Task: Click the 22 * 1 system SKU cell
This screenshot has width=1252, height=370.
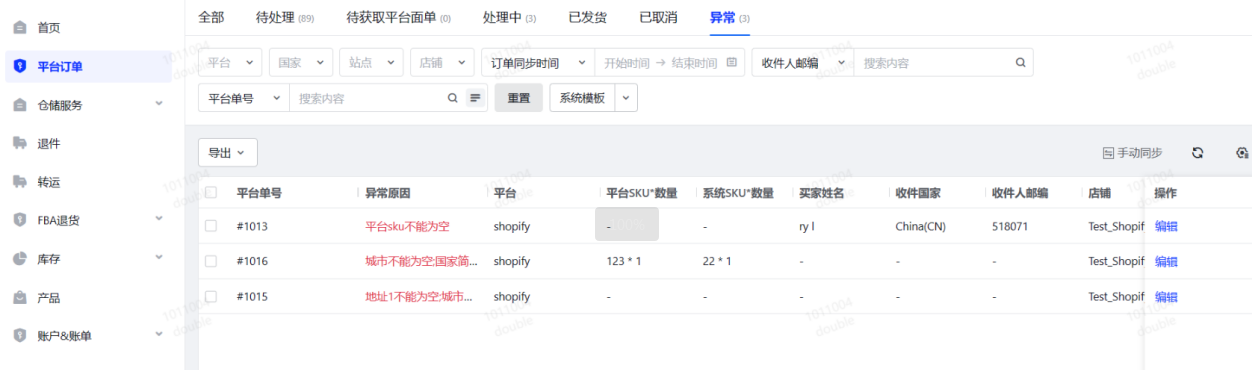Action: pyautogui.click(x=717, y=261)
